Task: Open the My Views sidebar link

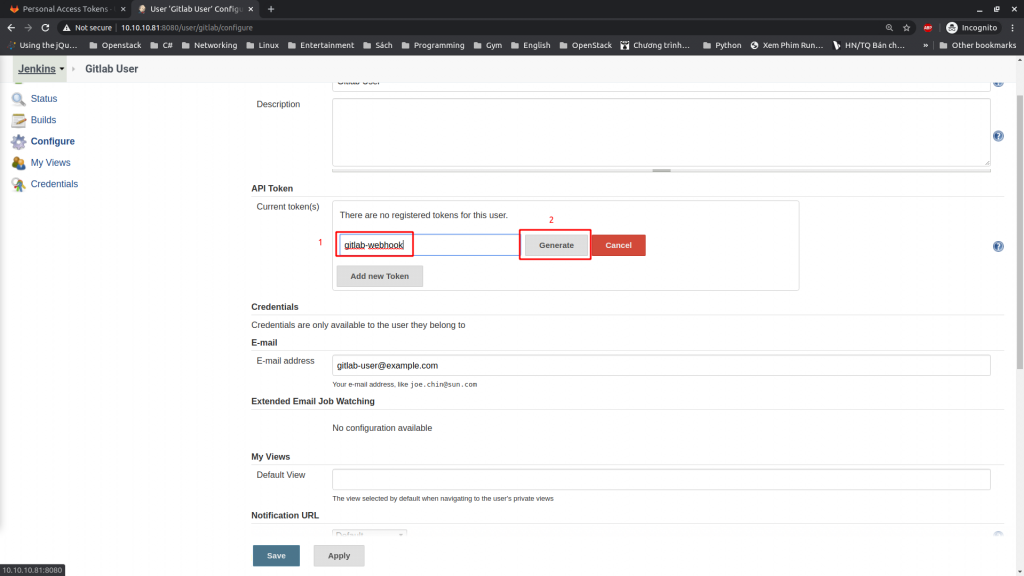Action: click(x=50, y=163)
